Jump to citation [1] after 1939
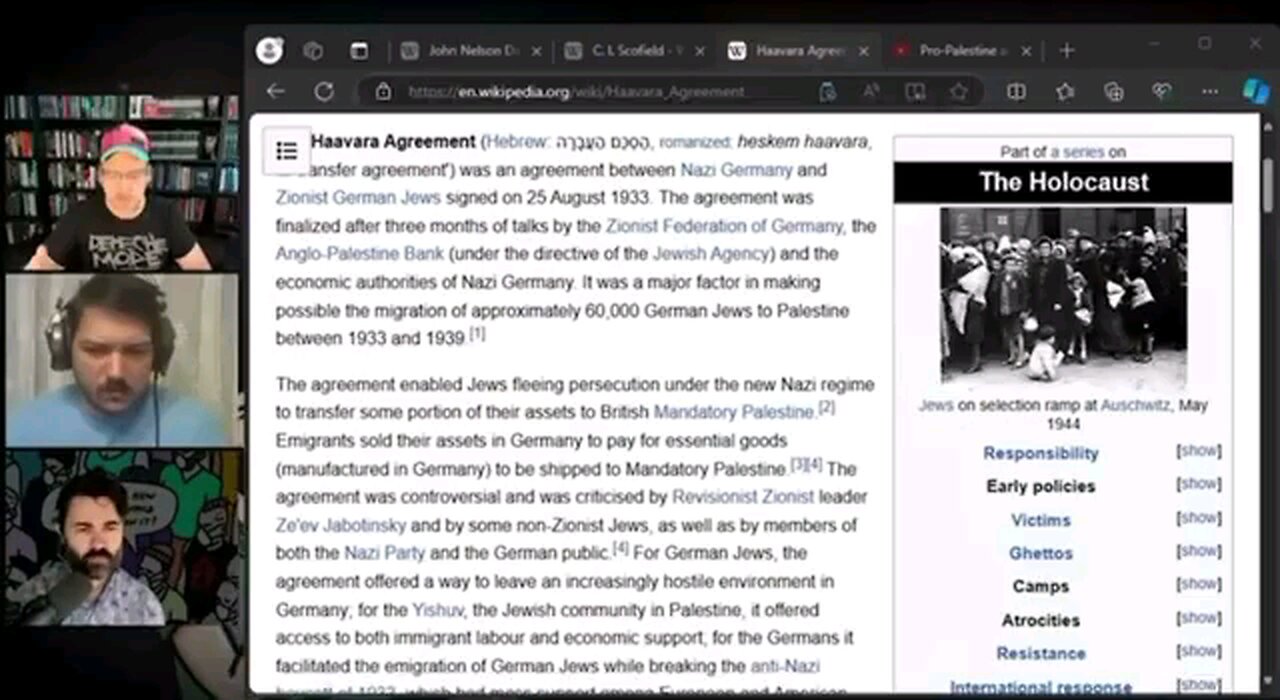This screenshot has width=1280, height=700. pos(478,335)
